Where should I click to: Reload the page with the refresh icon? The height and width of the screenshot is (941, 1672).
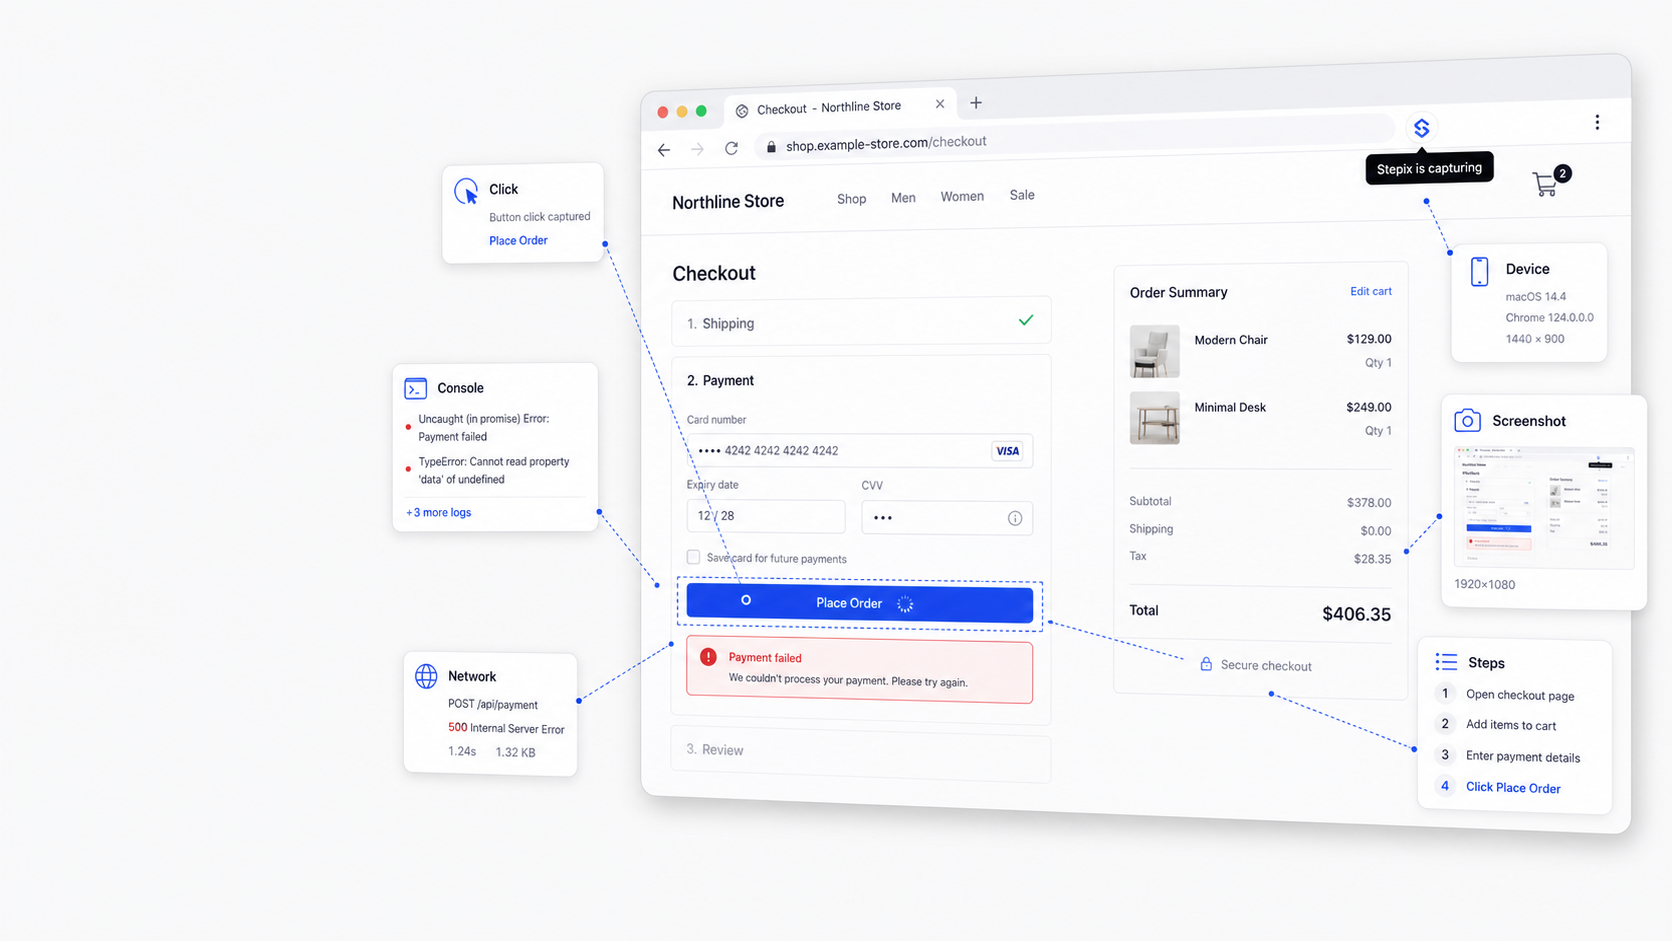[731, 148]
